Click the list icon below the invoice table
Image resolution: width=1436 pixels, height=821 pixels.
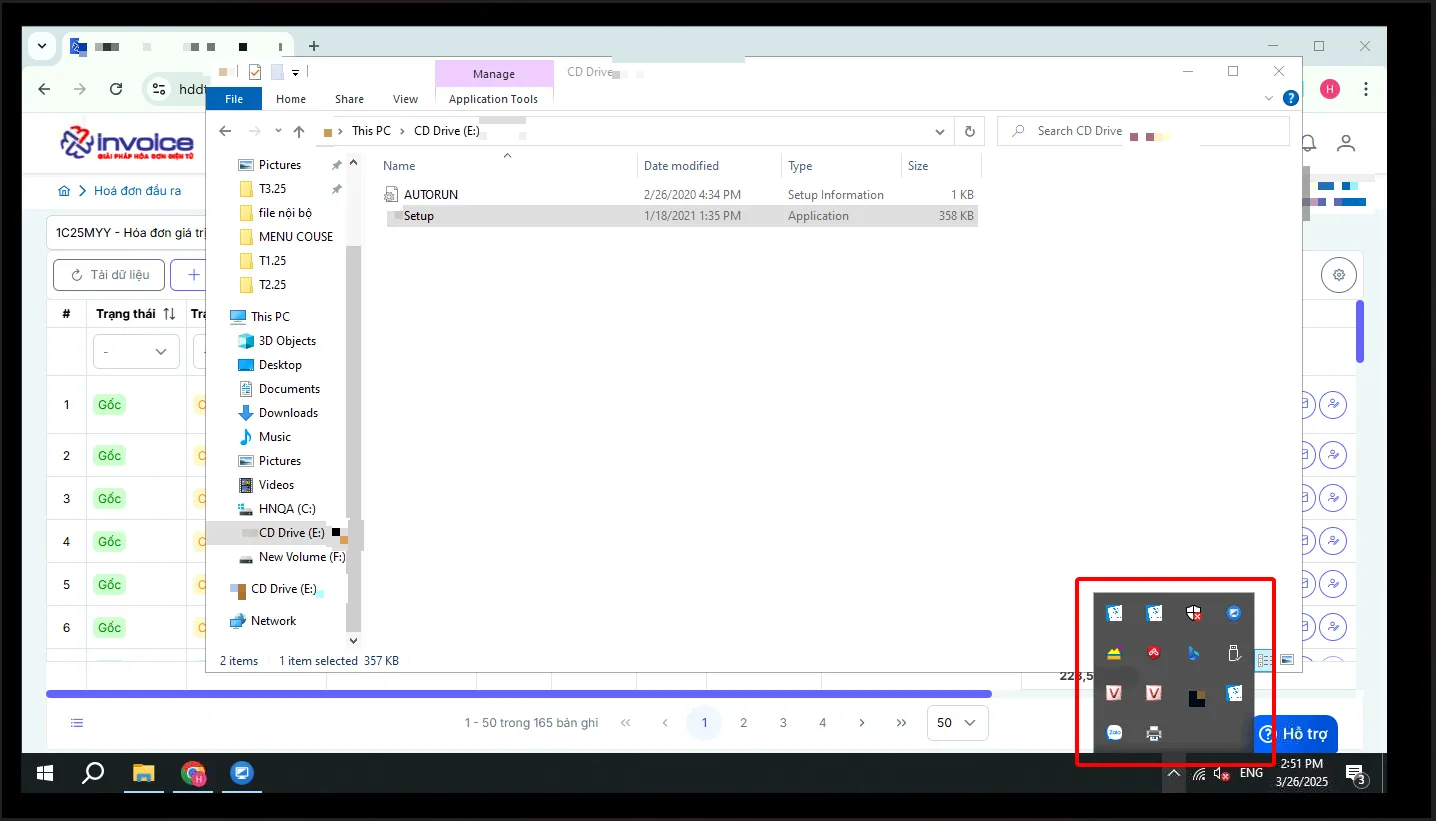(77, 723)
